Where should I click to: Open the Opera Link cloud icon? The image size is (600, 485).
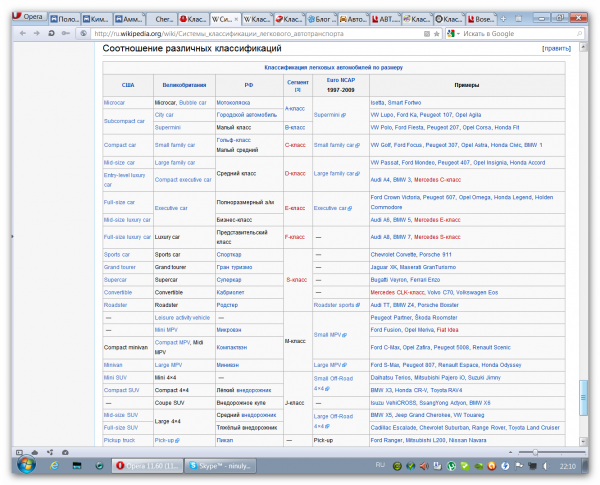click(34, 452)
